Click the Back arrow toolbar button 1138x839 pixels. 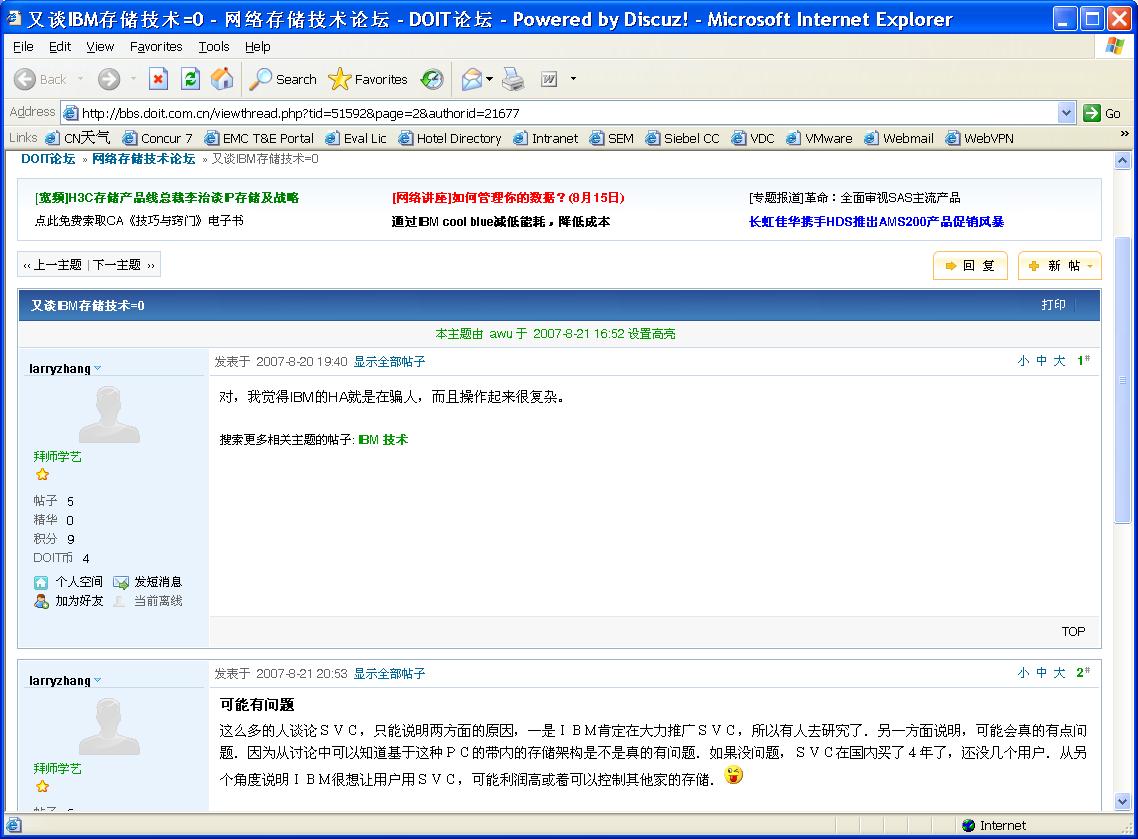(x=40, y=79)
